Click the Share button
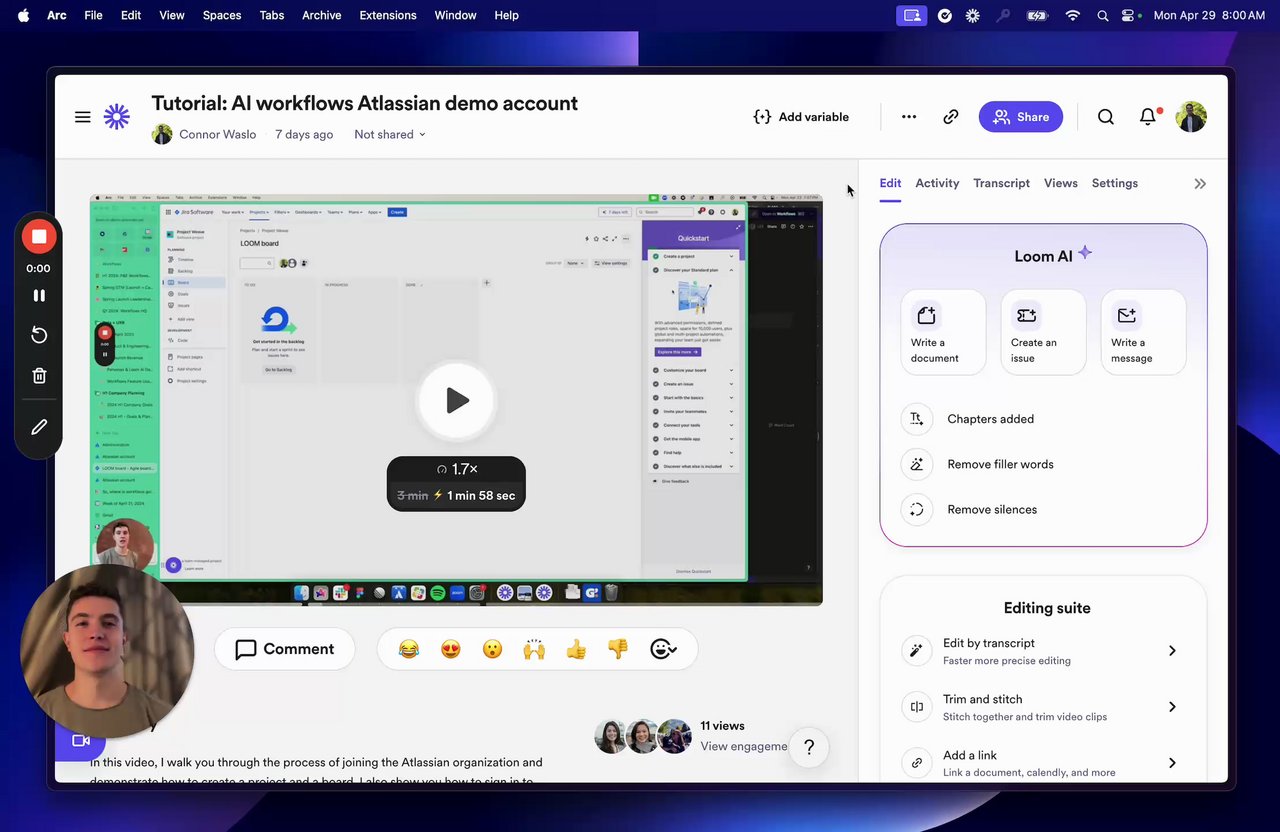The width and height of the screenshot is (1280, 832). [1021, 117]
